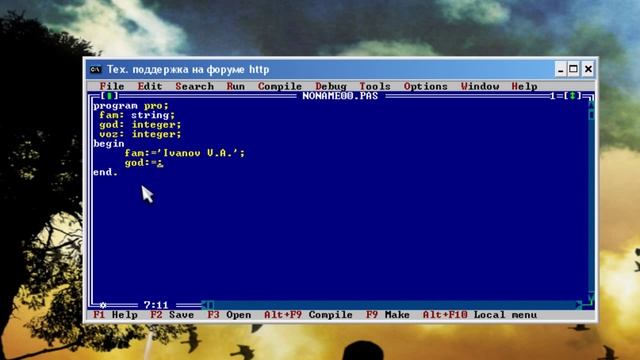This screenshot has height=360, width=640.
Task: Maximize the console window
Action: [573, 69]
